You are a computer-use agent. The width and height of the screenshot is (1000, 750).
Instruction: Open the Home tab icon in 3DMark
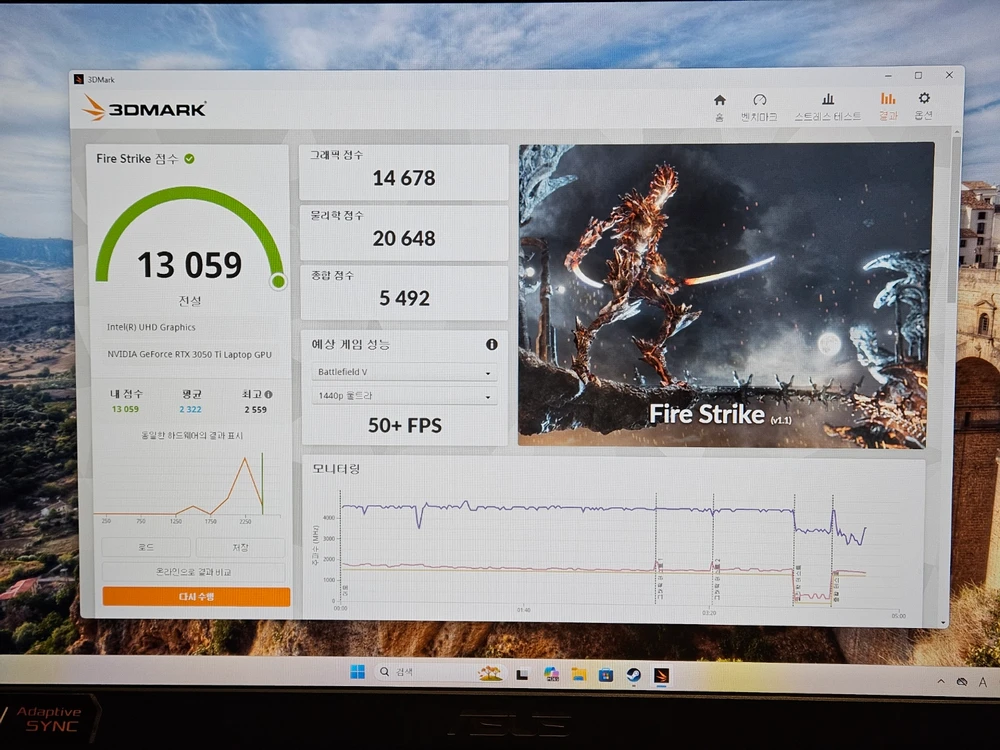[719, 100]
